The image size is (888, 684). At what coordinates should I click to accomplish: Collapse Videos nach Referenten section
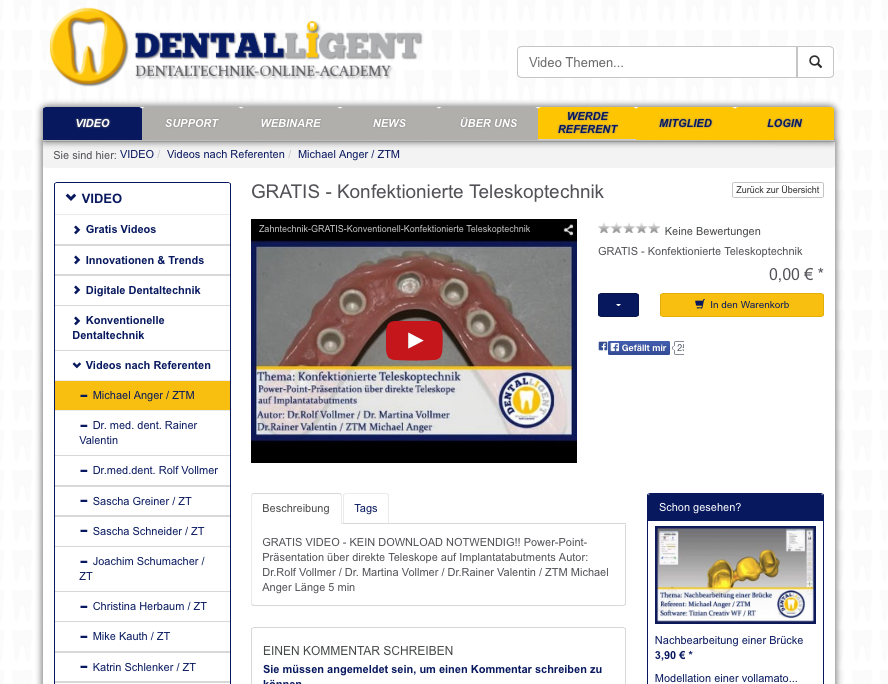point(142,365)
